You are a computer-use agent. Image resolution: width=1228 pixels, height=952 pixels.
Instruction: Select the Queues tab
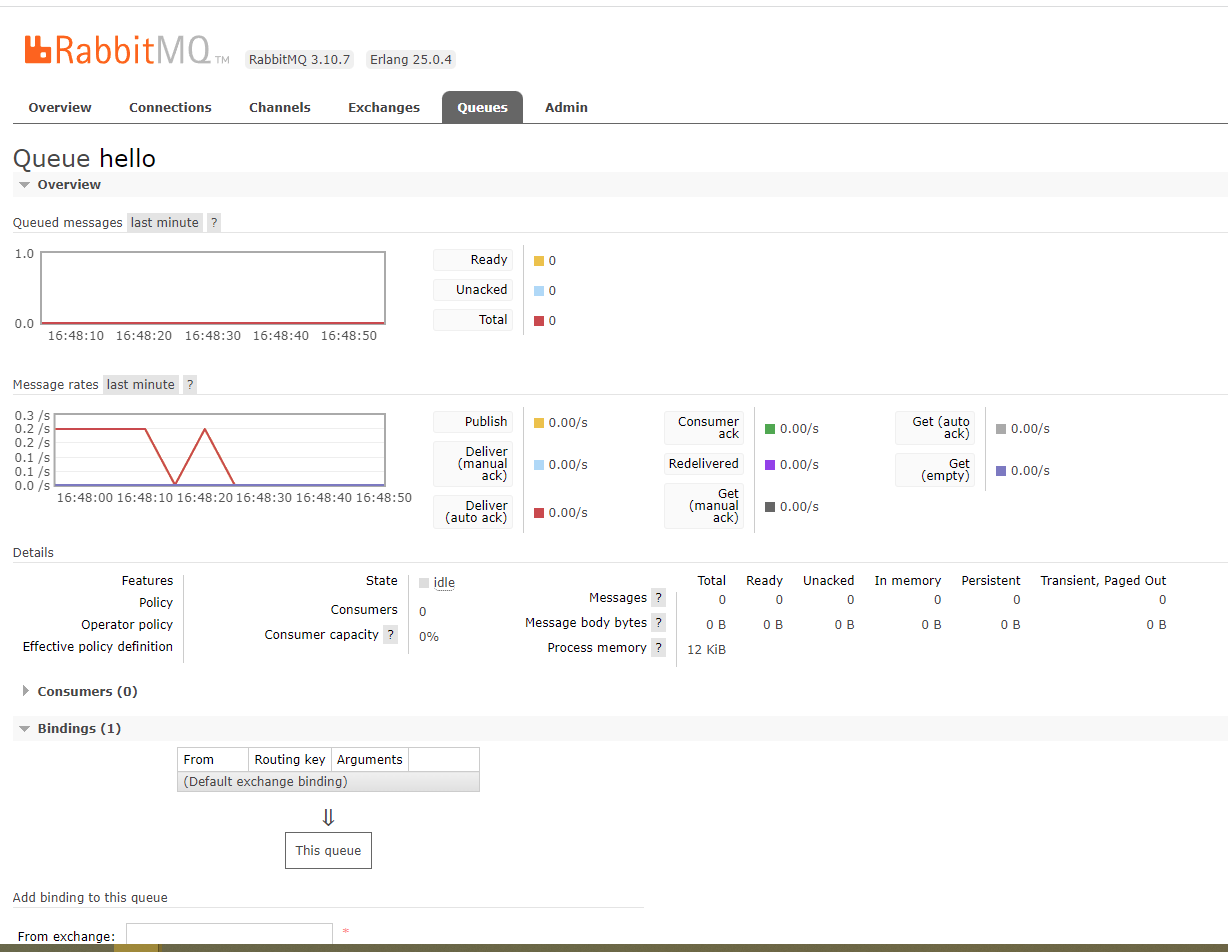[483, 107]
